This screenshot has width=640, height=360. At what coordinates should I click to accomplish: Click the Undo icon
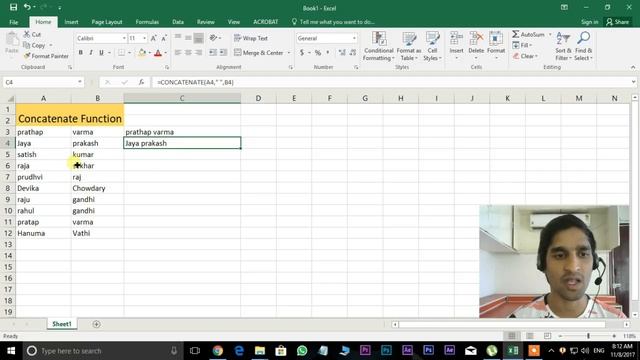(x=27, y=7)
